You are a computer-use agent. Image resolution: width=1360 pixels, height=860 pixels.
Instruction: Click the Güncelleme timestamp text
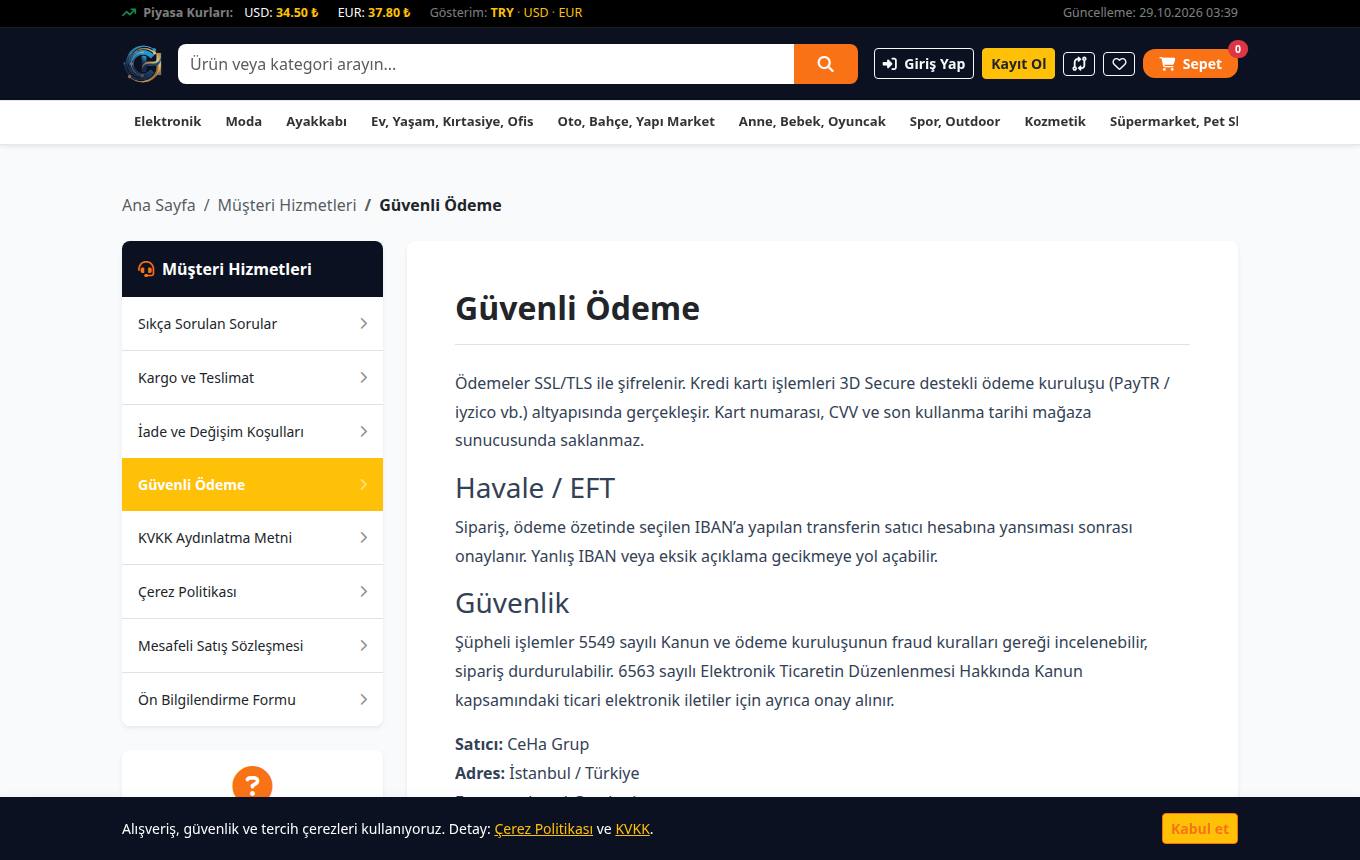click(x=1150, y=13)
